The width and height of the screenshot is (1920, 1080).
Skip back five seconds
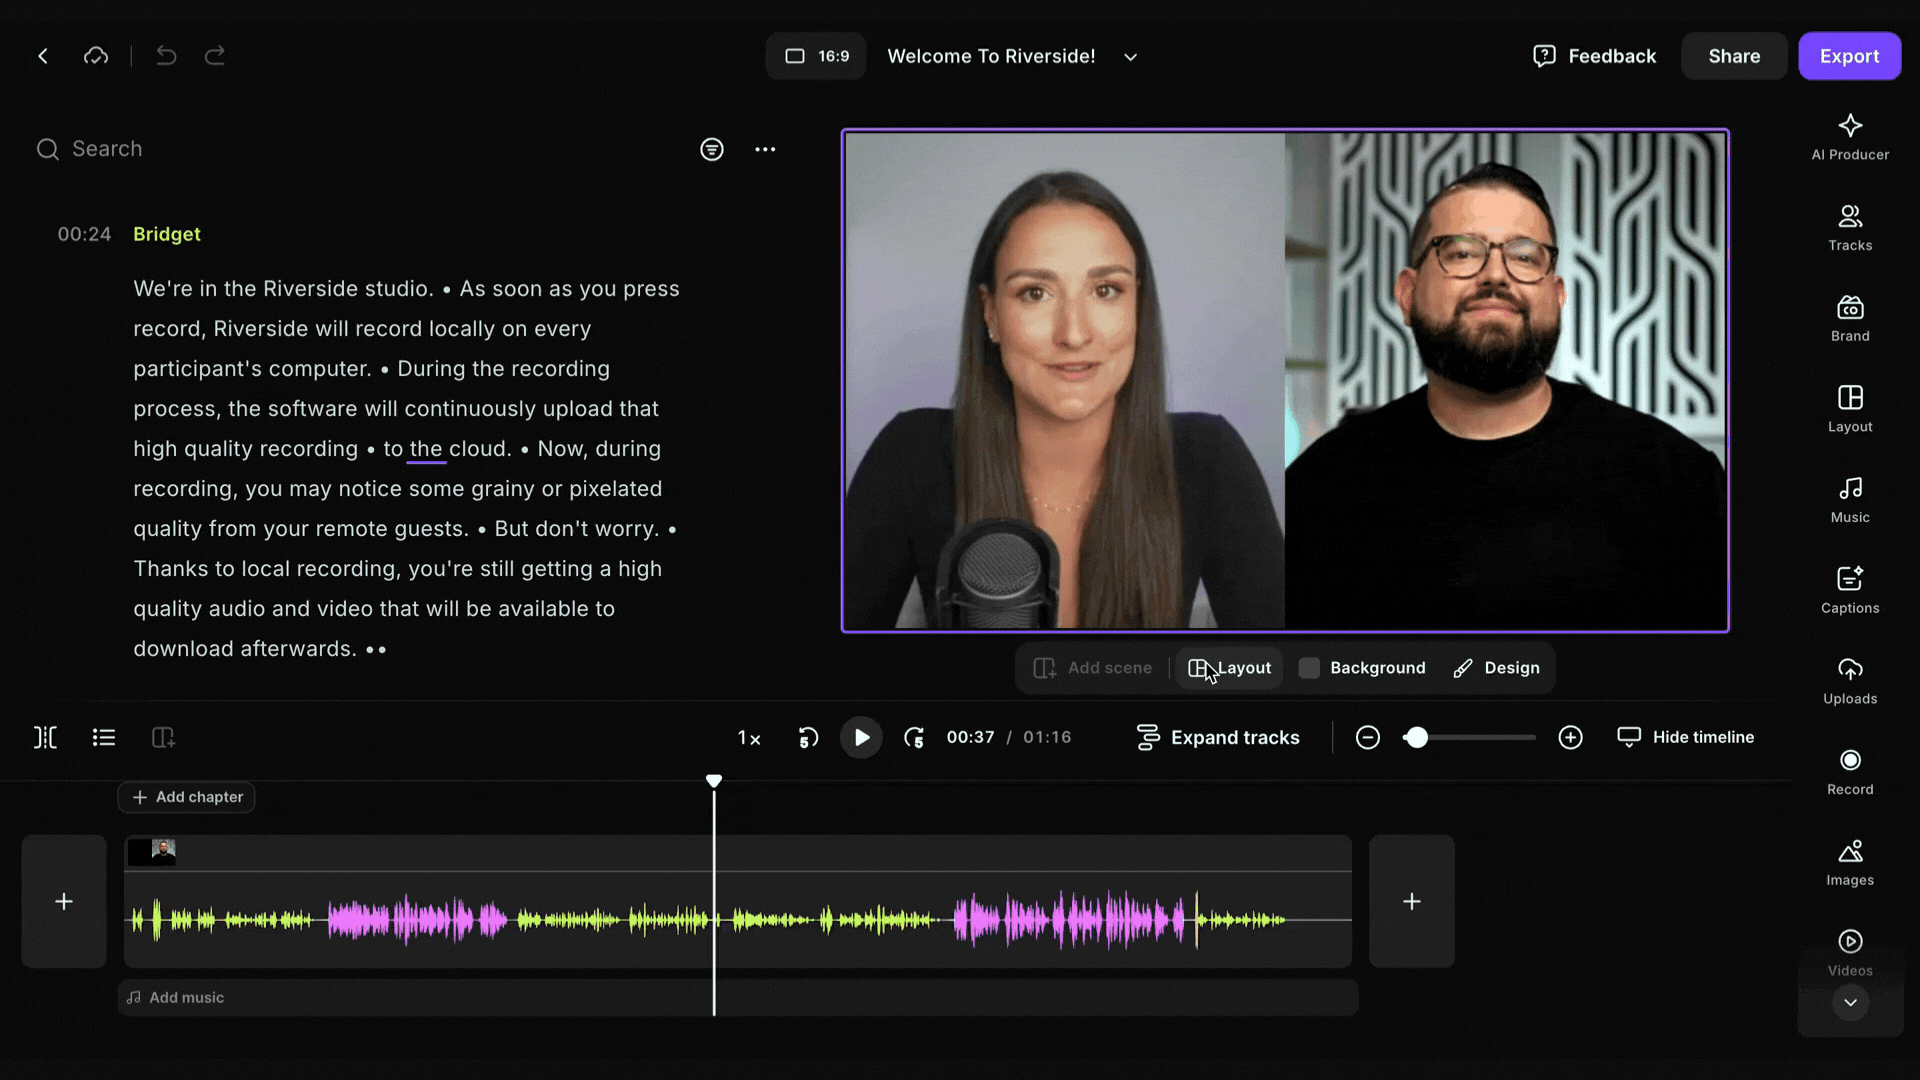(x=808, y=738)
